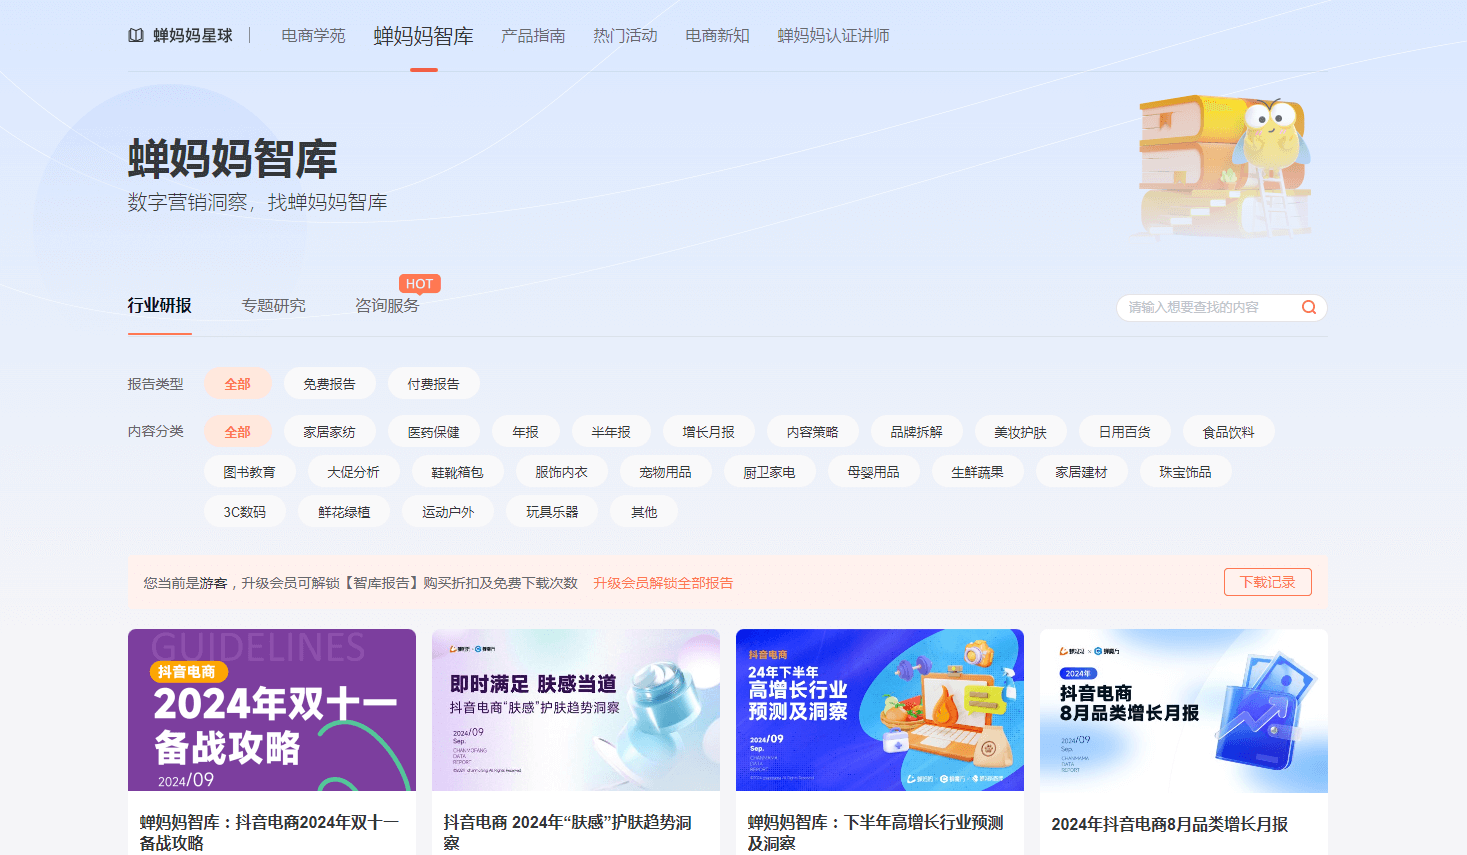Choose the 品牌拆解 category
The height and width of the screenshot is (855, 1467).
(x=917, y=432)
